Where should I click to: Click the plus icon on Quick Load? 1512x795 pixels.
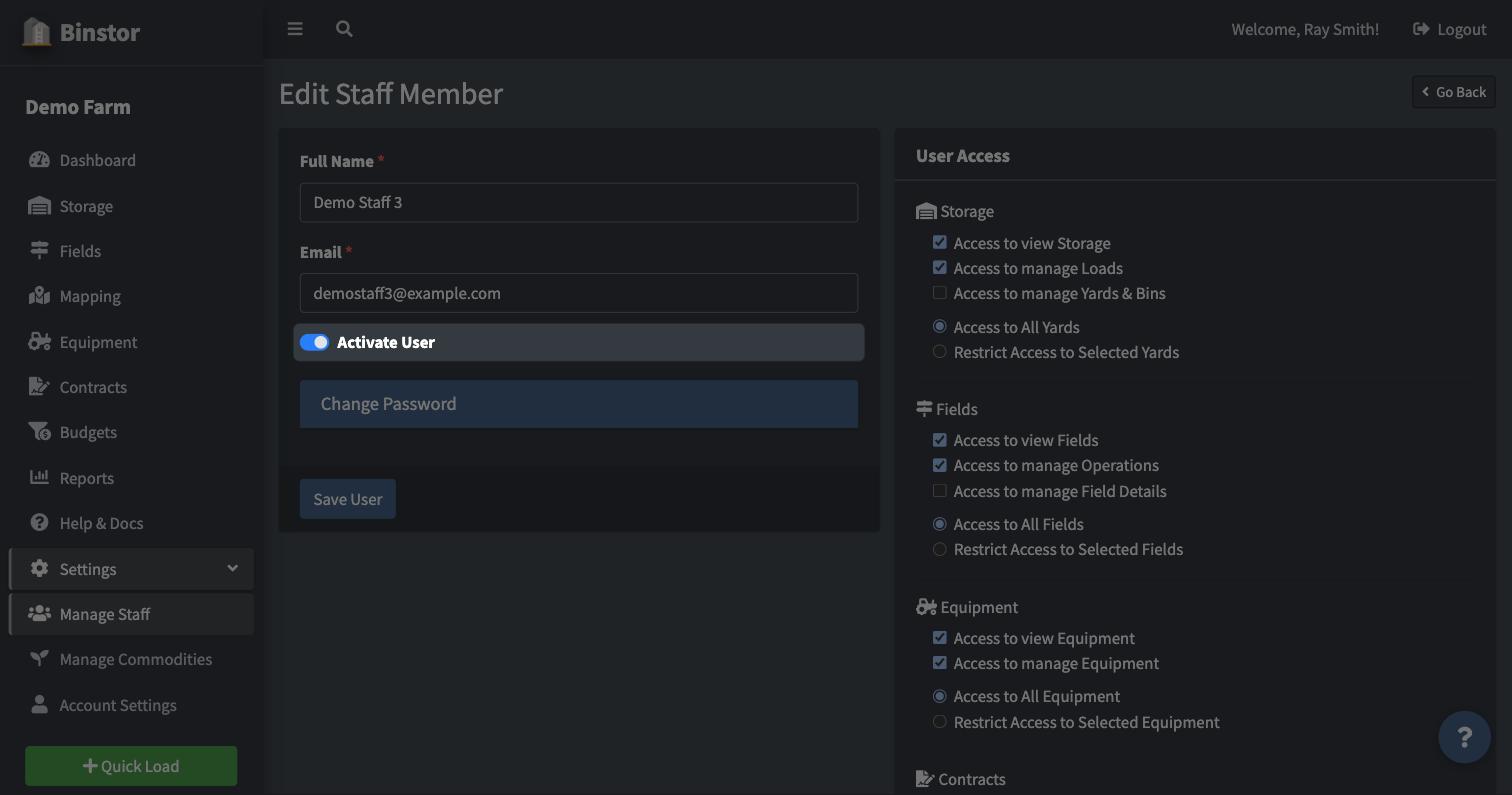point(90,766)
